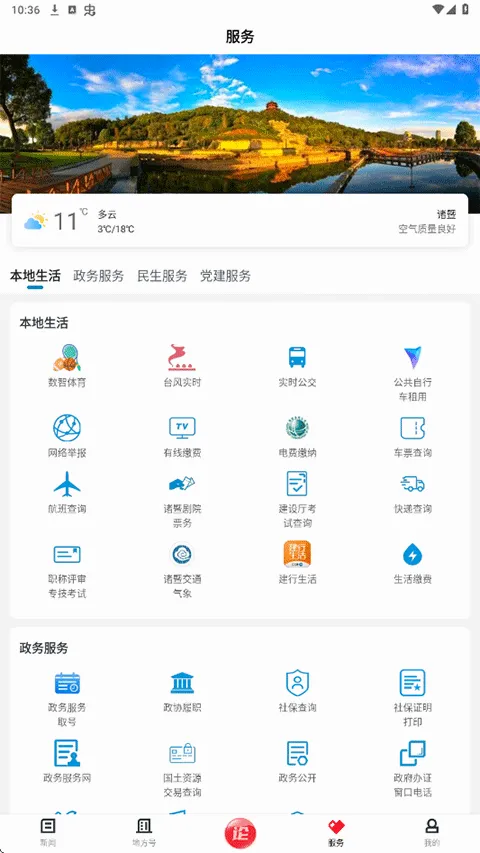Viewport: 480px width, 853px height.
Task: Open the 电费缴纳 electricity payment
Action: (x=297, y=436)
